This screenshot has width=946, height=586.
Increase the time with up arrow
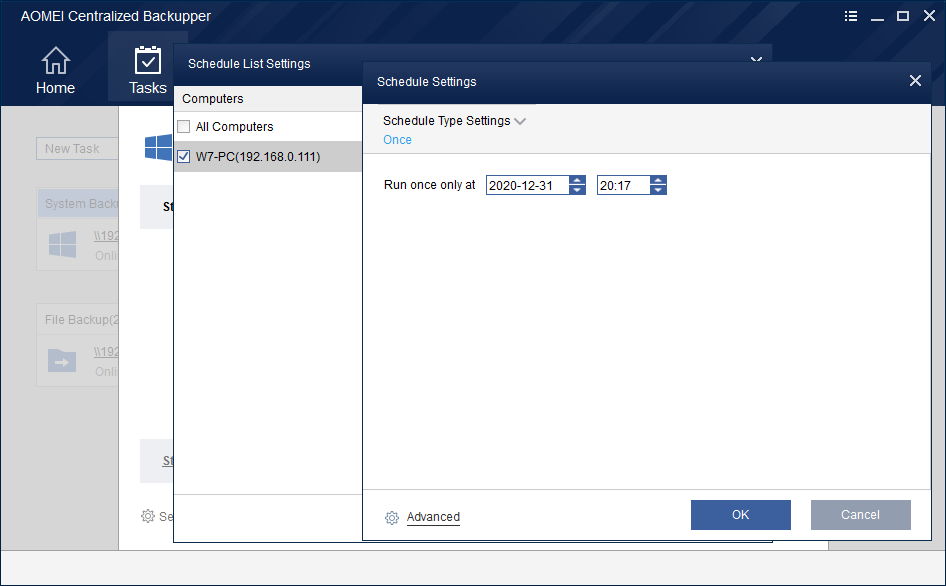[658, 180]
